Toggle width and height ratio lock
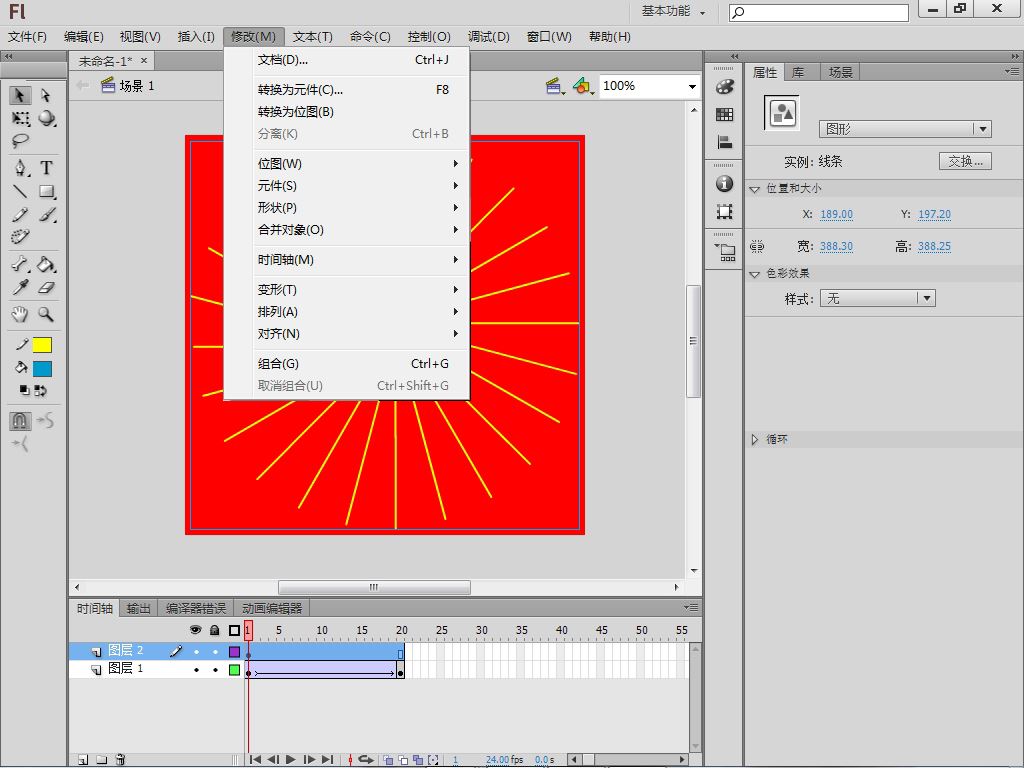The width and height of the screenshot is (1024, 768). coord(757,246)
